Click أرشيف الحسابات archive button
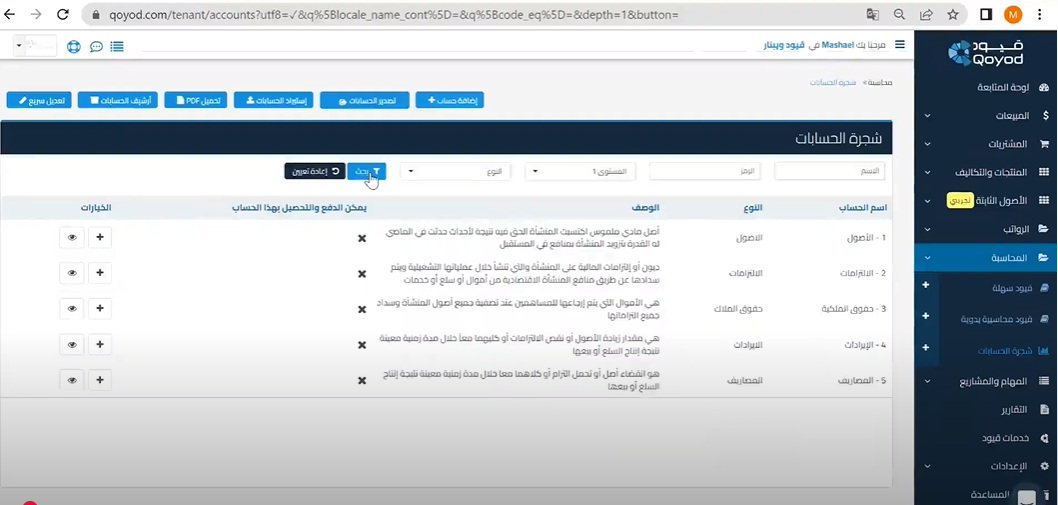The width and height of the screenshot is (1058, 505). point(117,100)
